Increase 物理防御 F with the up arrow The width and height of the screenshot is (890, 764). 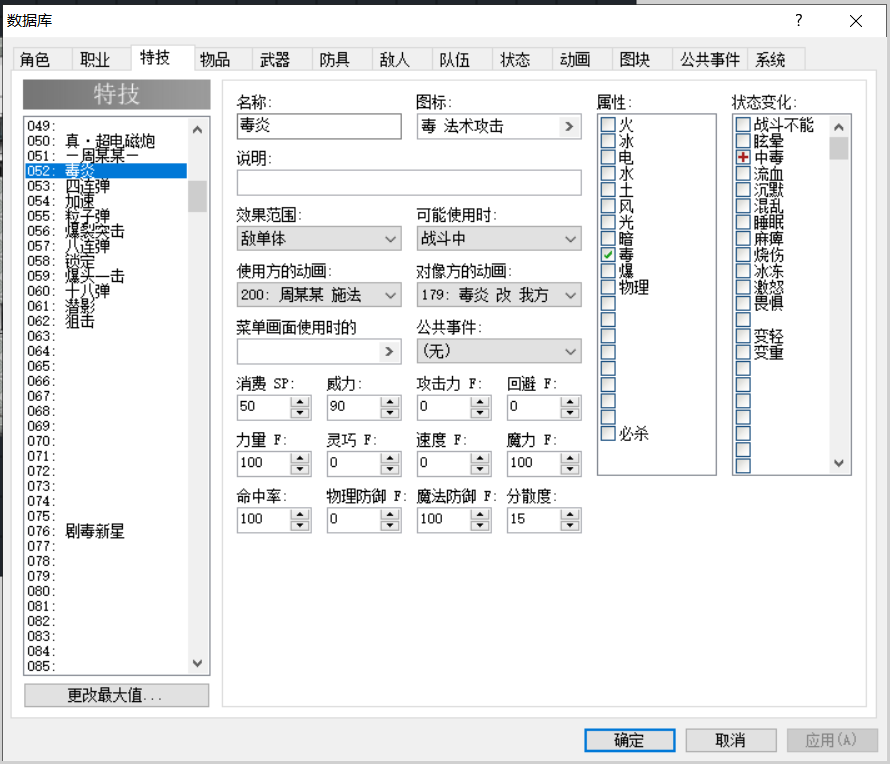[389, 514]
